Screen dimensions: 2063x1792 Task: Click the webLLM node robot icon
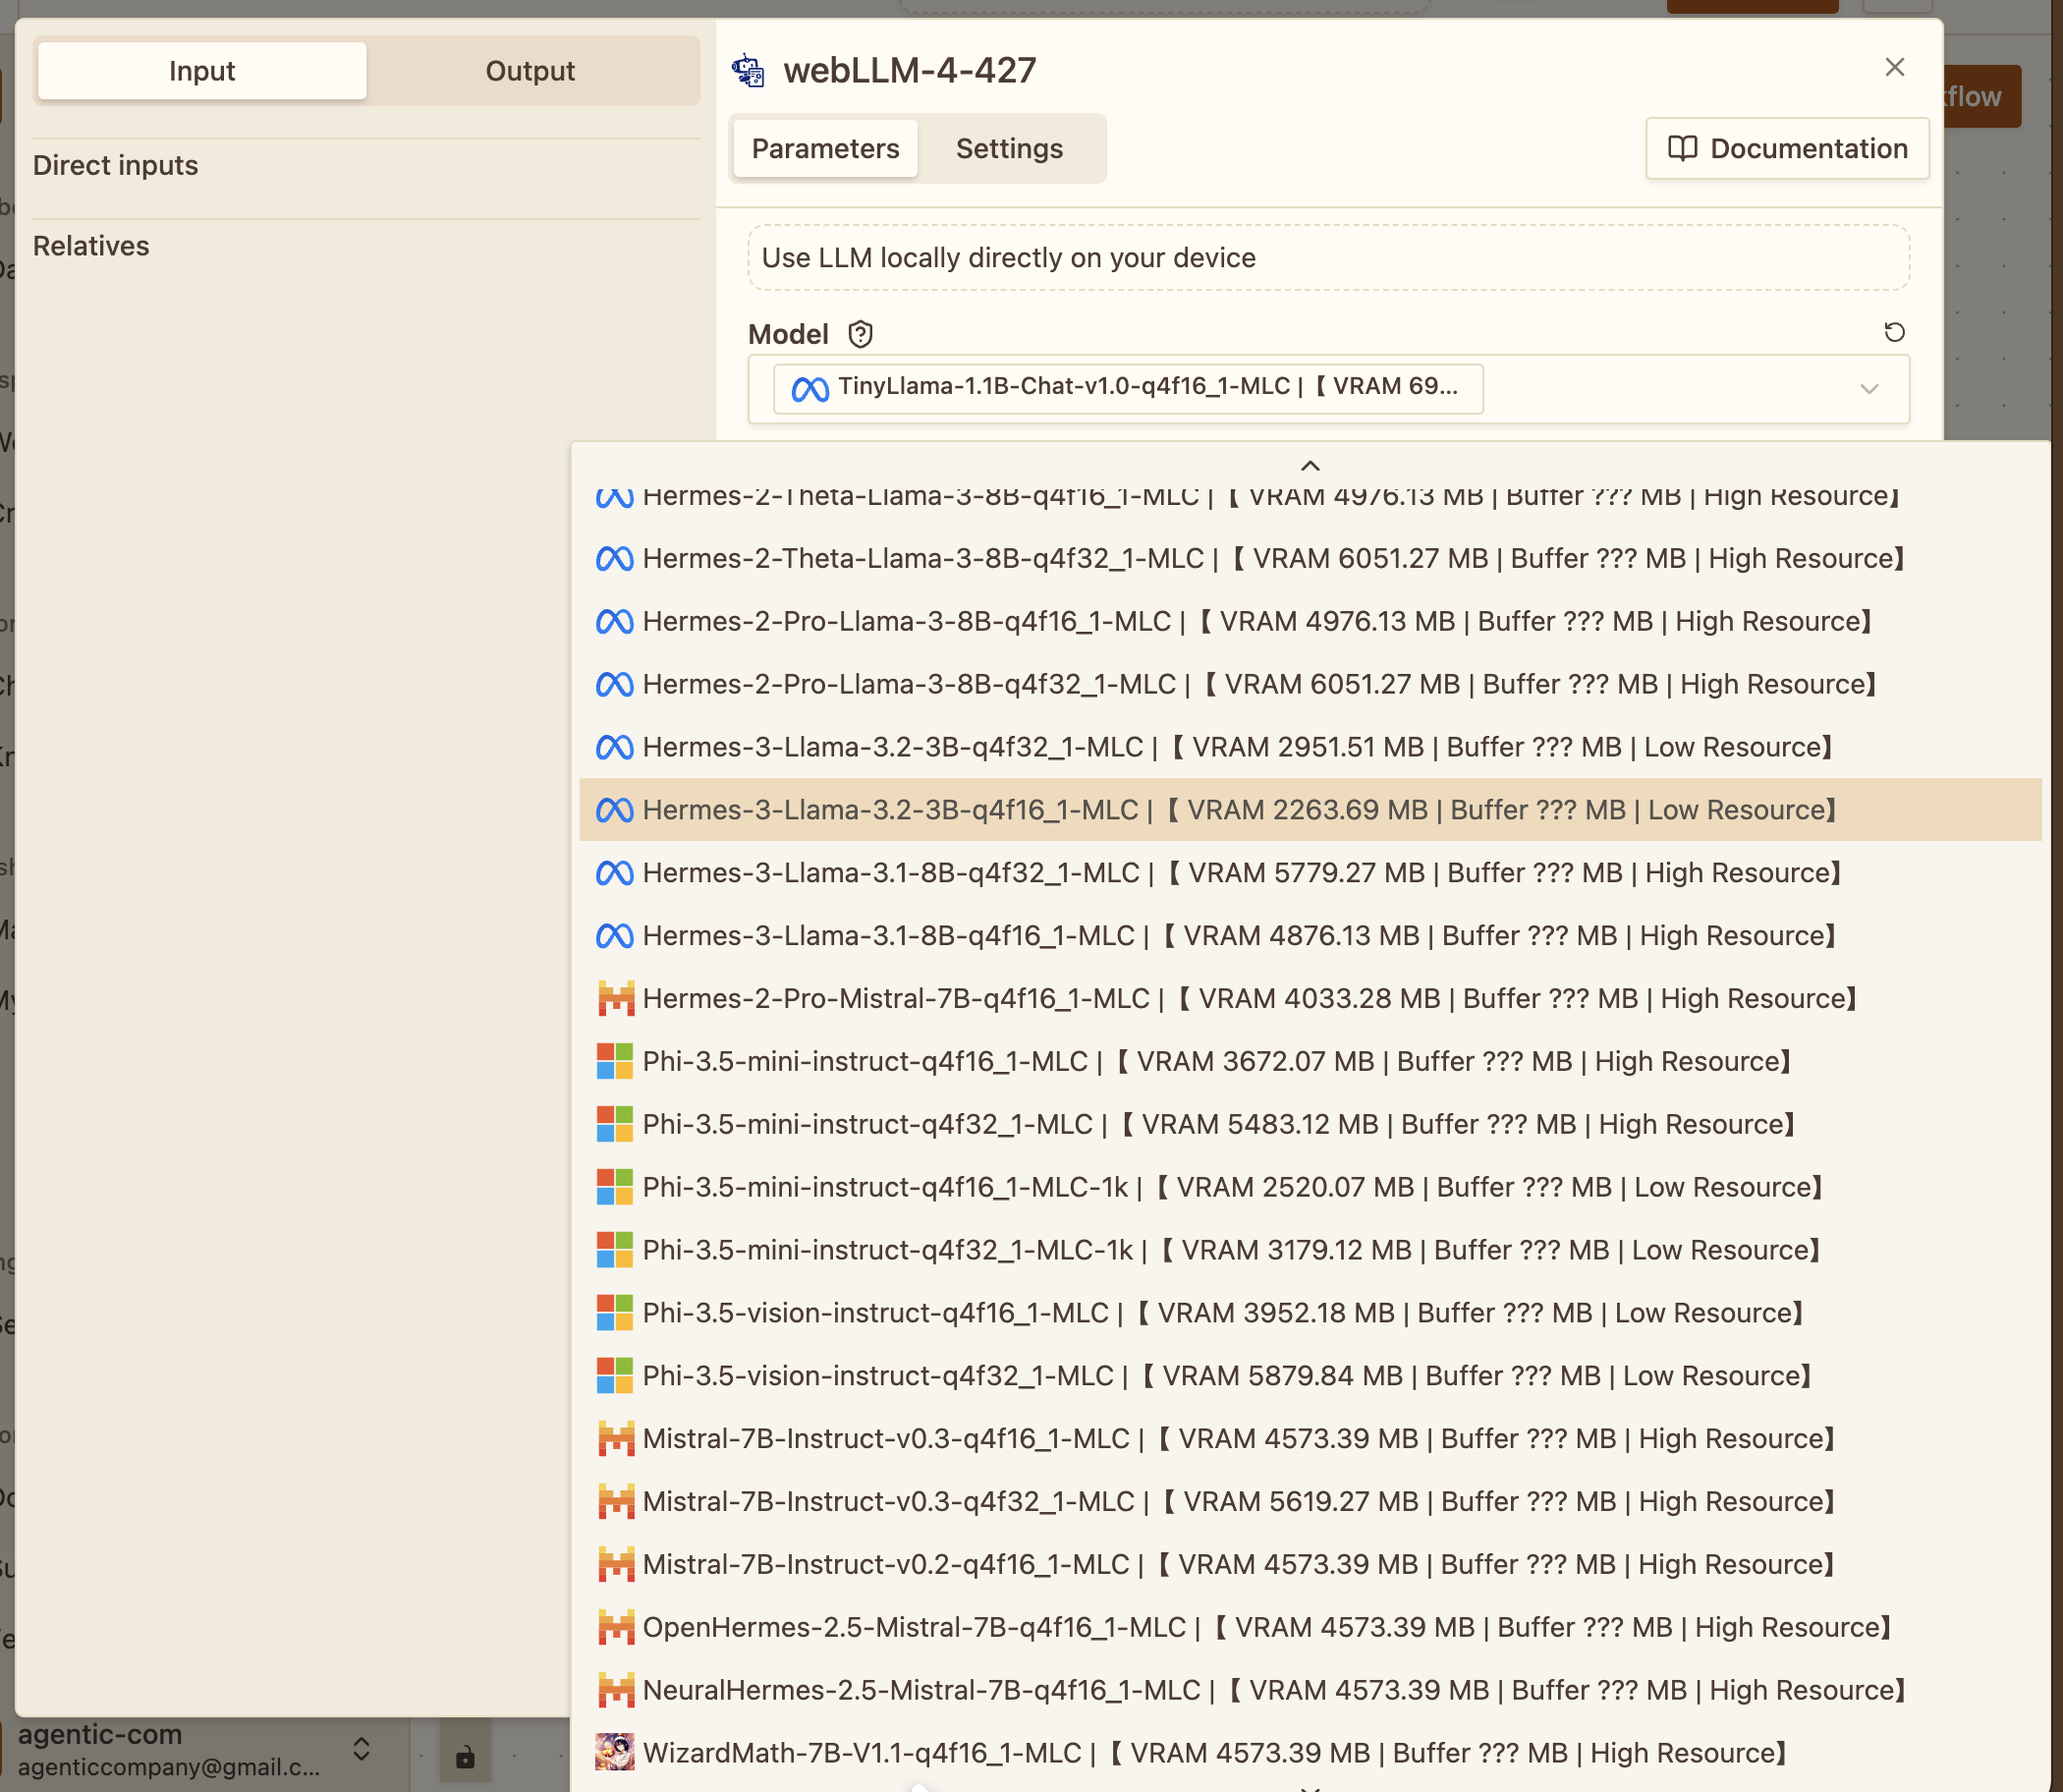748,71
